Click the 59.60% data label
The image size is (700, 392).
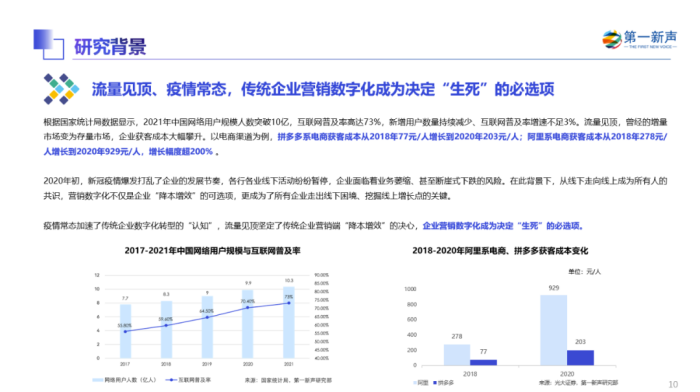click(x=166, y=319)
